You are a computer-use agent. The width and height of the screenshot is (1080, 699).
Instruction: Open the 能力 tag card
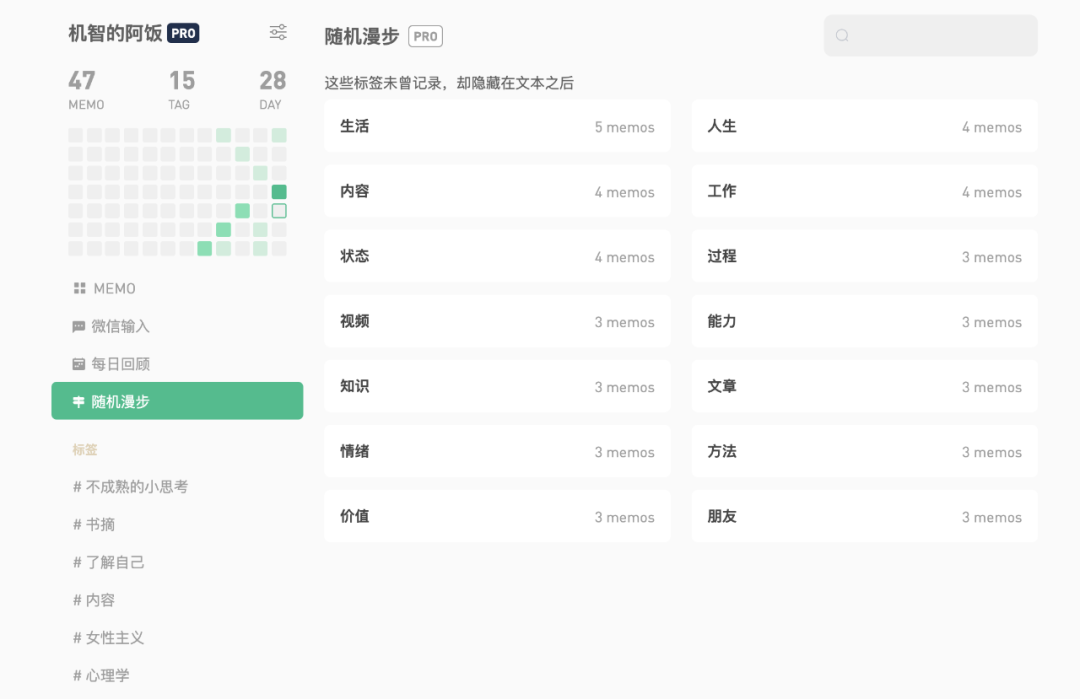(864, 321)
